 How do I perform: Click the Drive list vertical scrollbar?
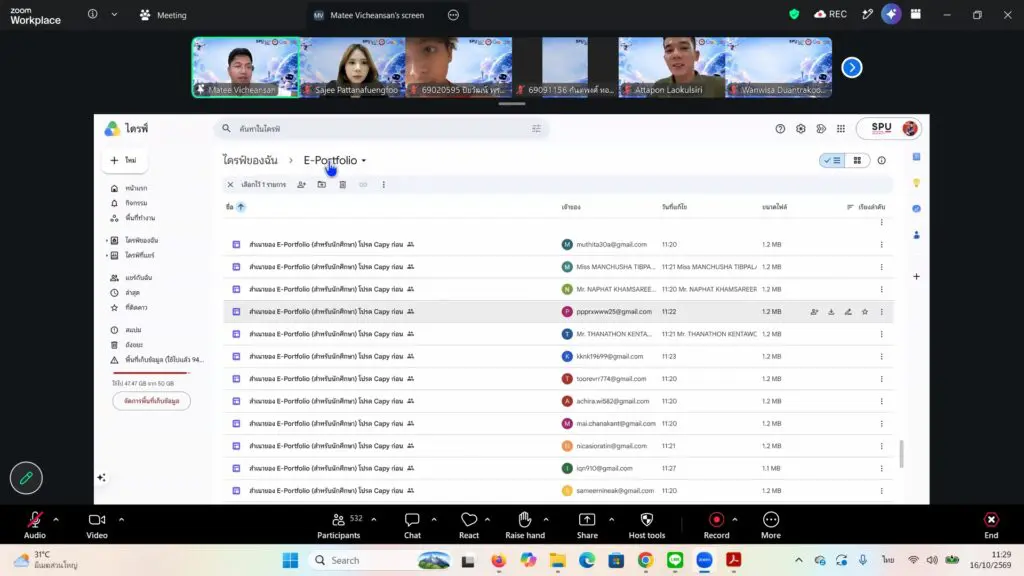(901, 454)
